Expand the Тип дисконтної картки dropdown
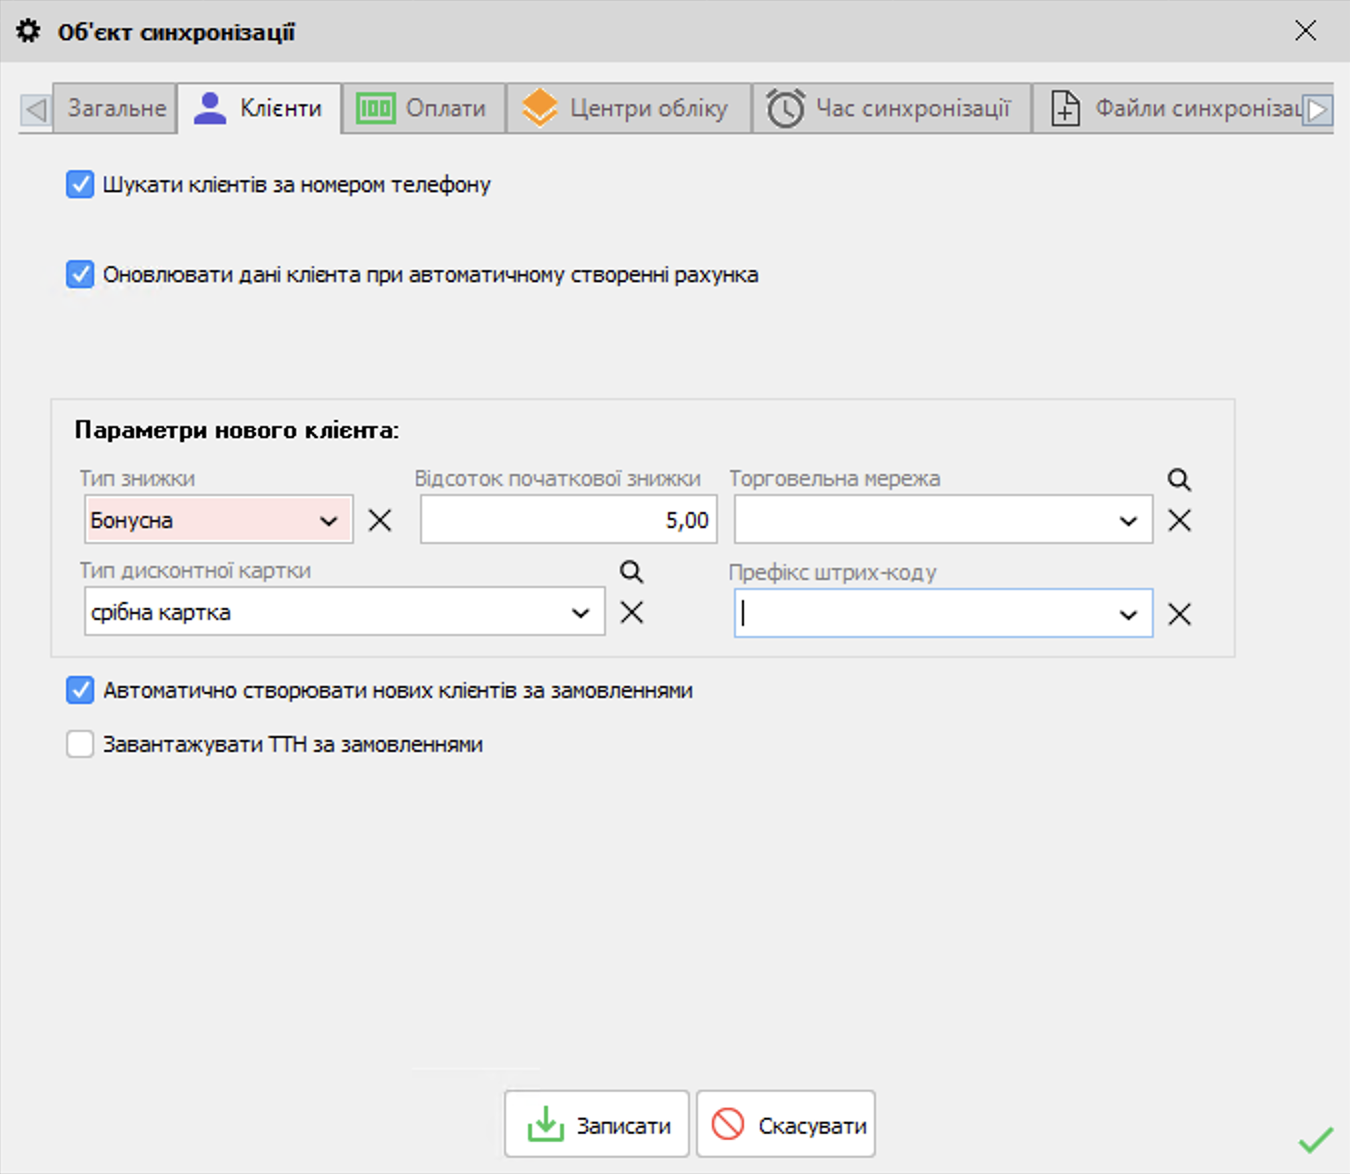Image resolution: width=1350 pixels, height=1174 pixels. click(580, 612)
